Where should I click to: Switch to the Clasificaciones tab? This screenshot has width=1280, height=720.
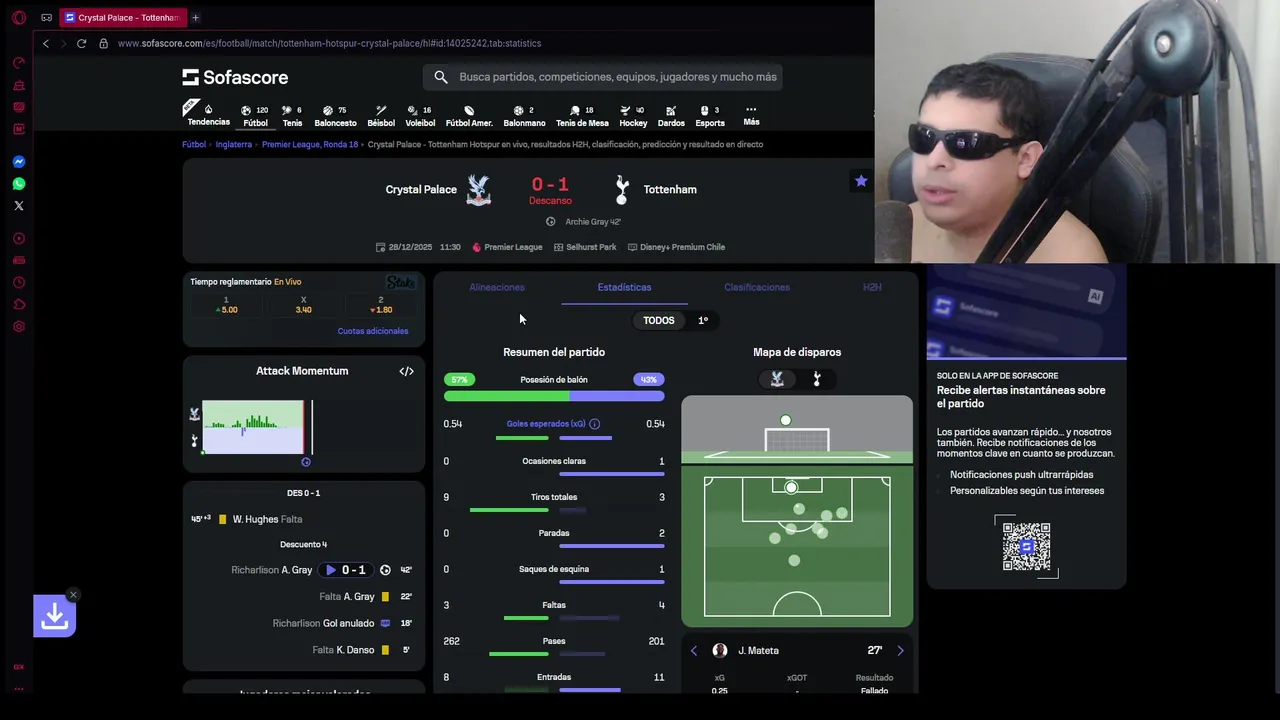[x=757, y=287]
